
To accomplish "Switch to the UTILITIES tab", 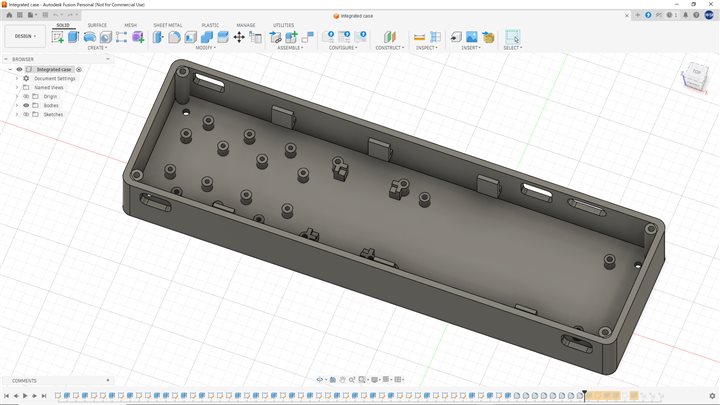I will coord(283,25).
